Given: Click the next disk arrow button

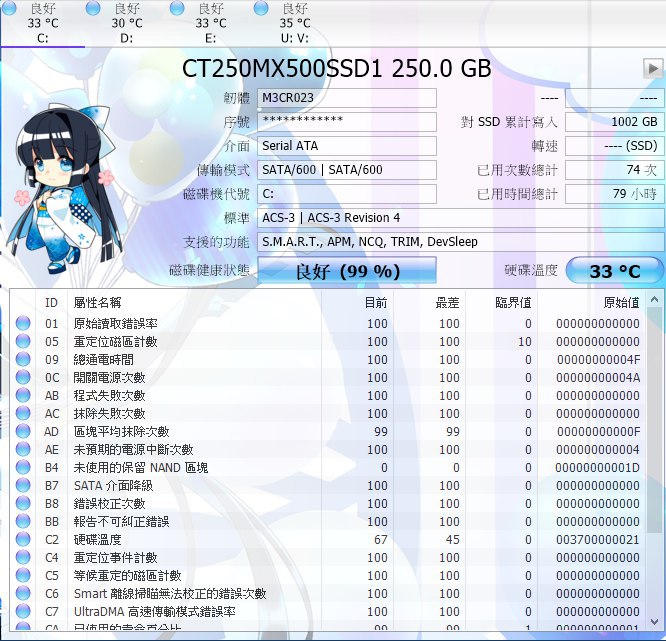Looking at the screenshot, I should pos(653,68).
